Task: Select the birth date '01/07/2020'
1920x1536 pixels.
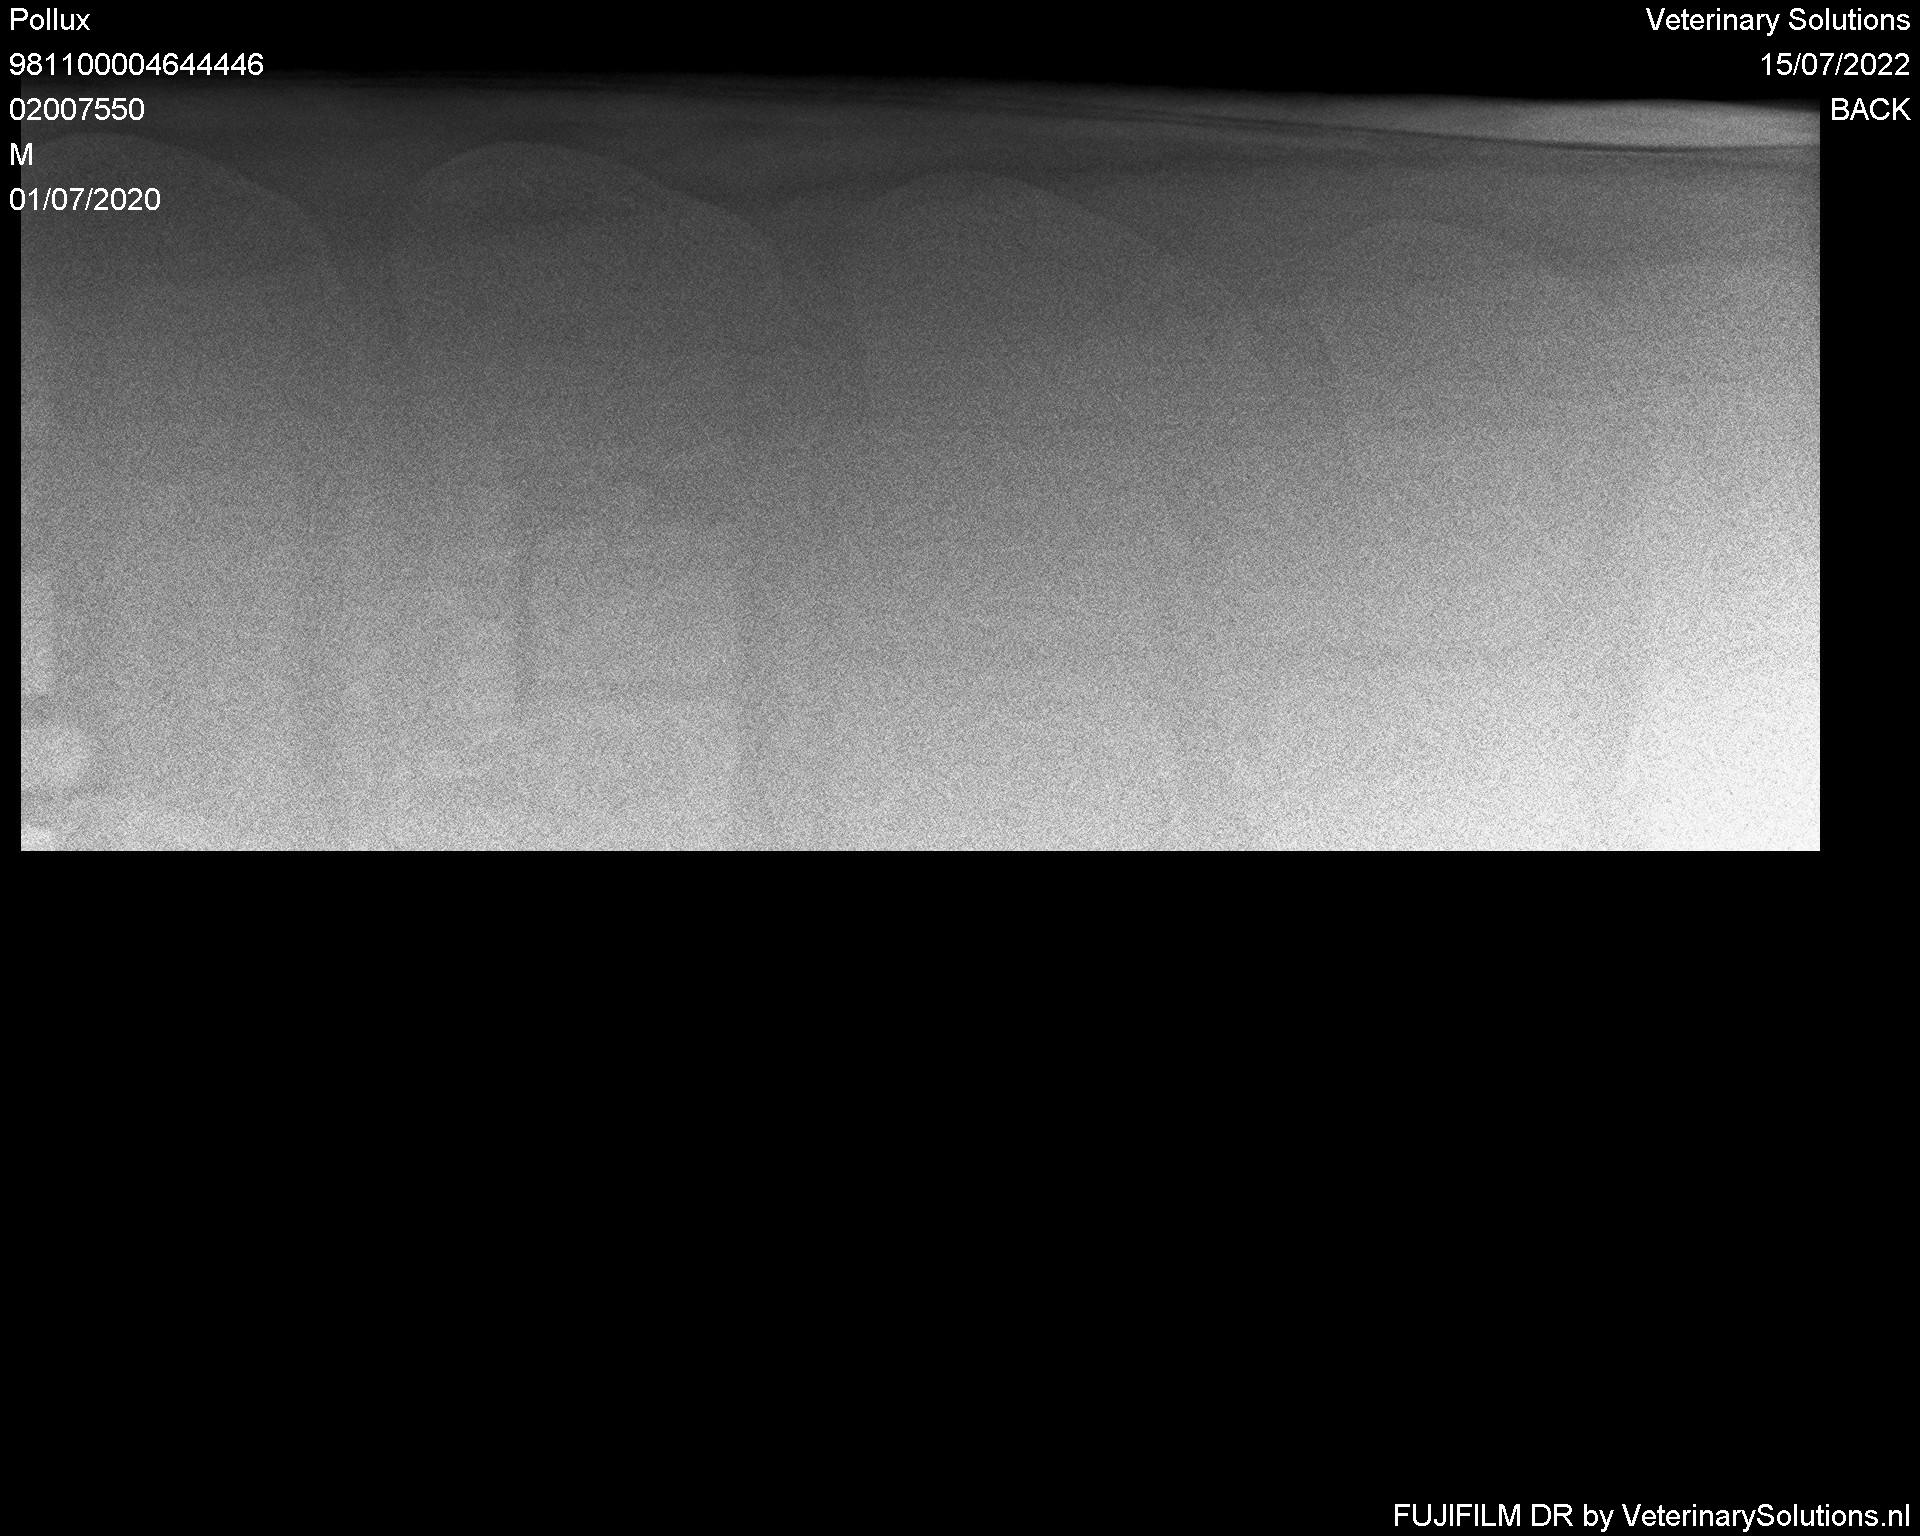Action: 85,200
